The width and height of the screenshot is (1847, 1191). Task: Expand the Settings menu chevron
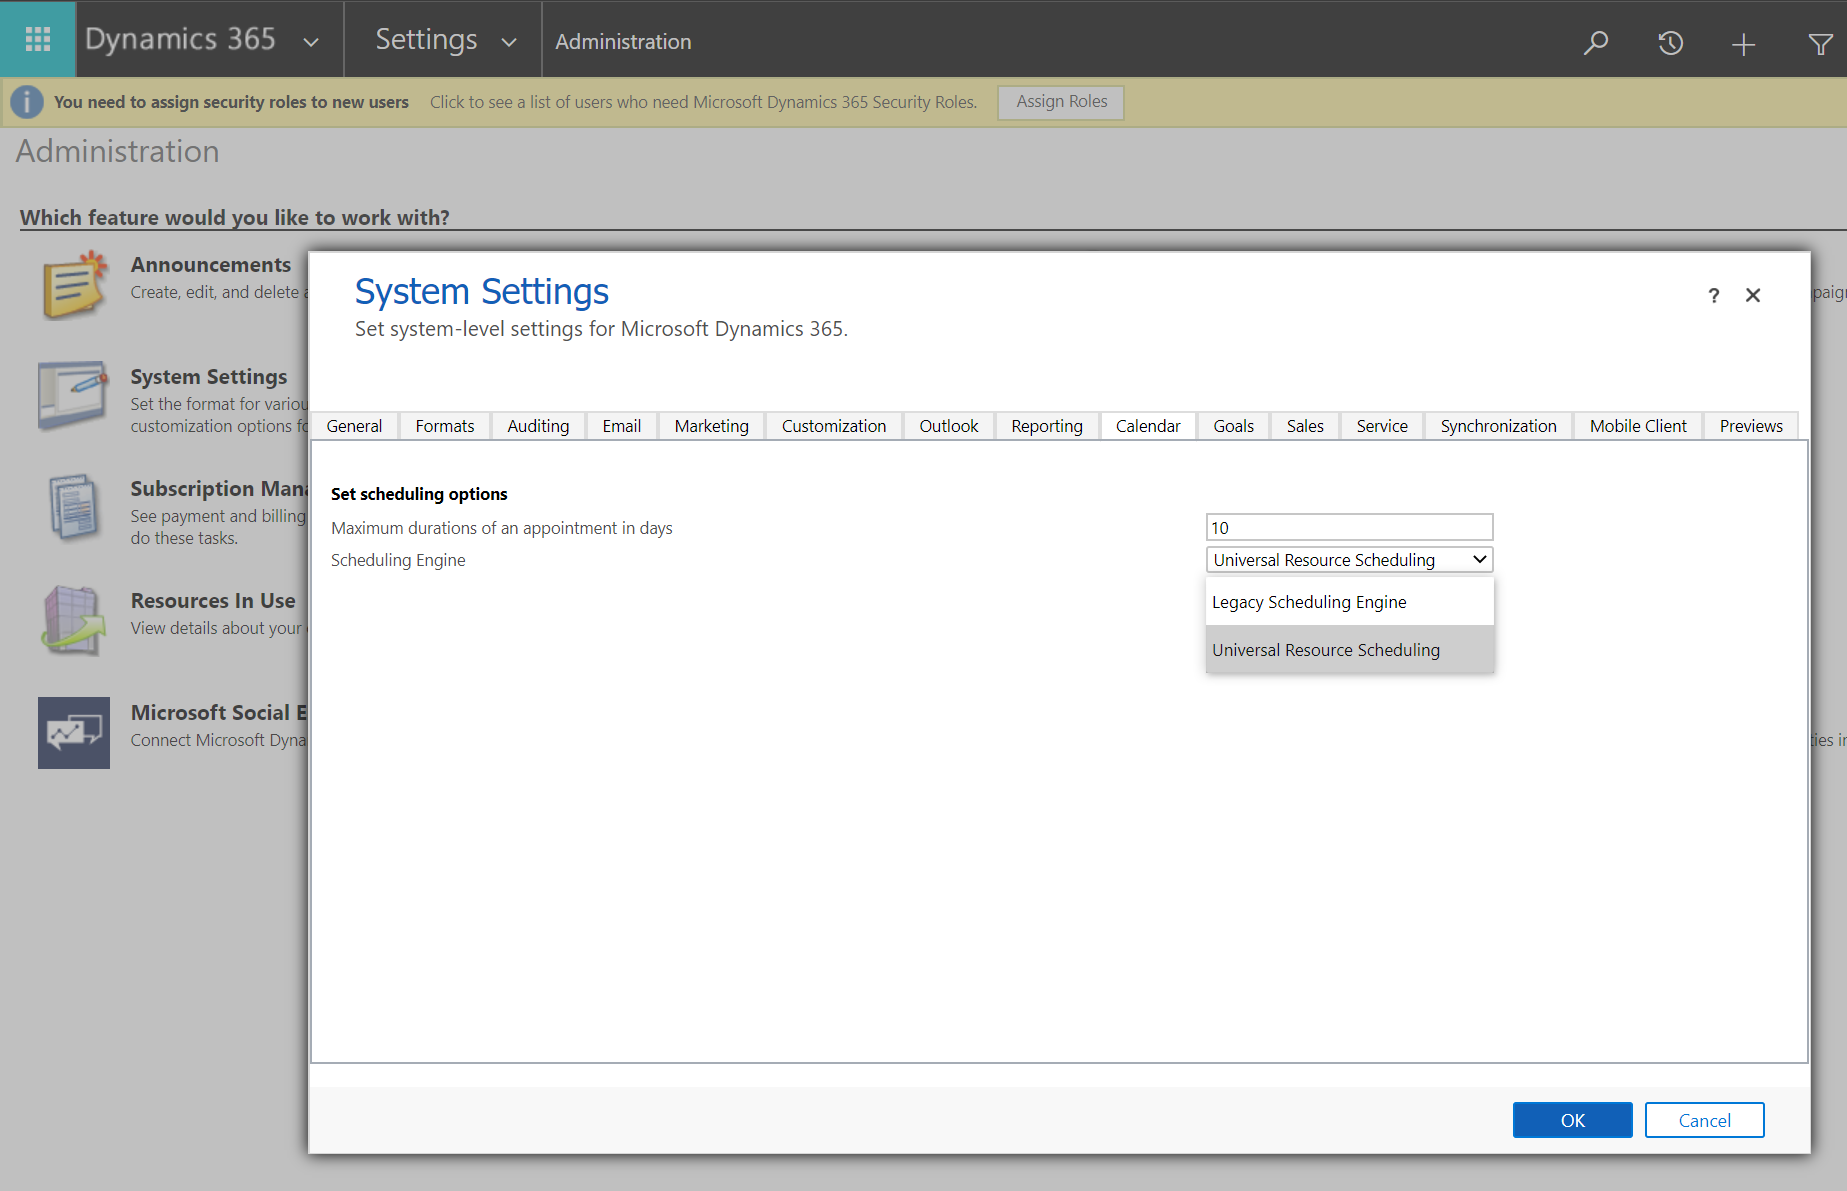pyautogui.click(x=509, y=42)
